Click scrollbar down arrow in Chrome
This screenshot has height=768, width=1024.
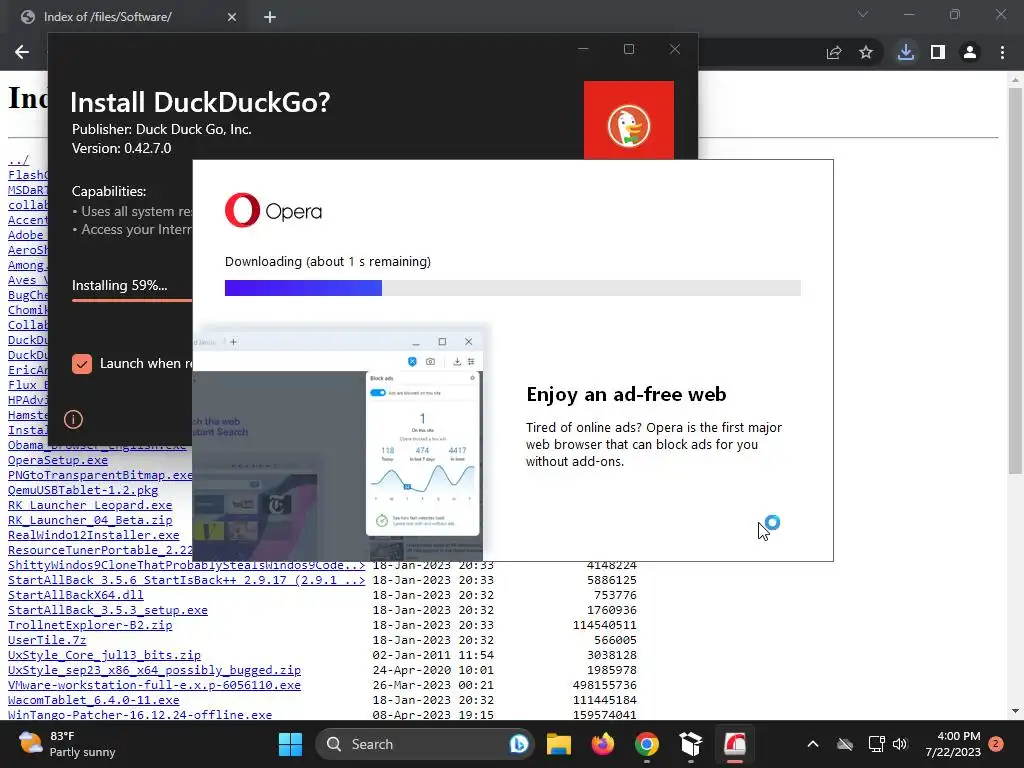click(1015, 711)
